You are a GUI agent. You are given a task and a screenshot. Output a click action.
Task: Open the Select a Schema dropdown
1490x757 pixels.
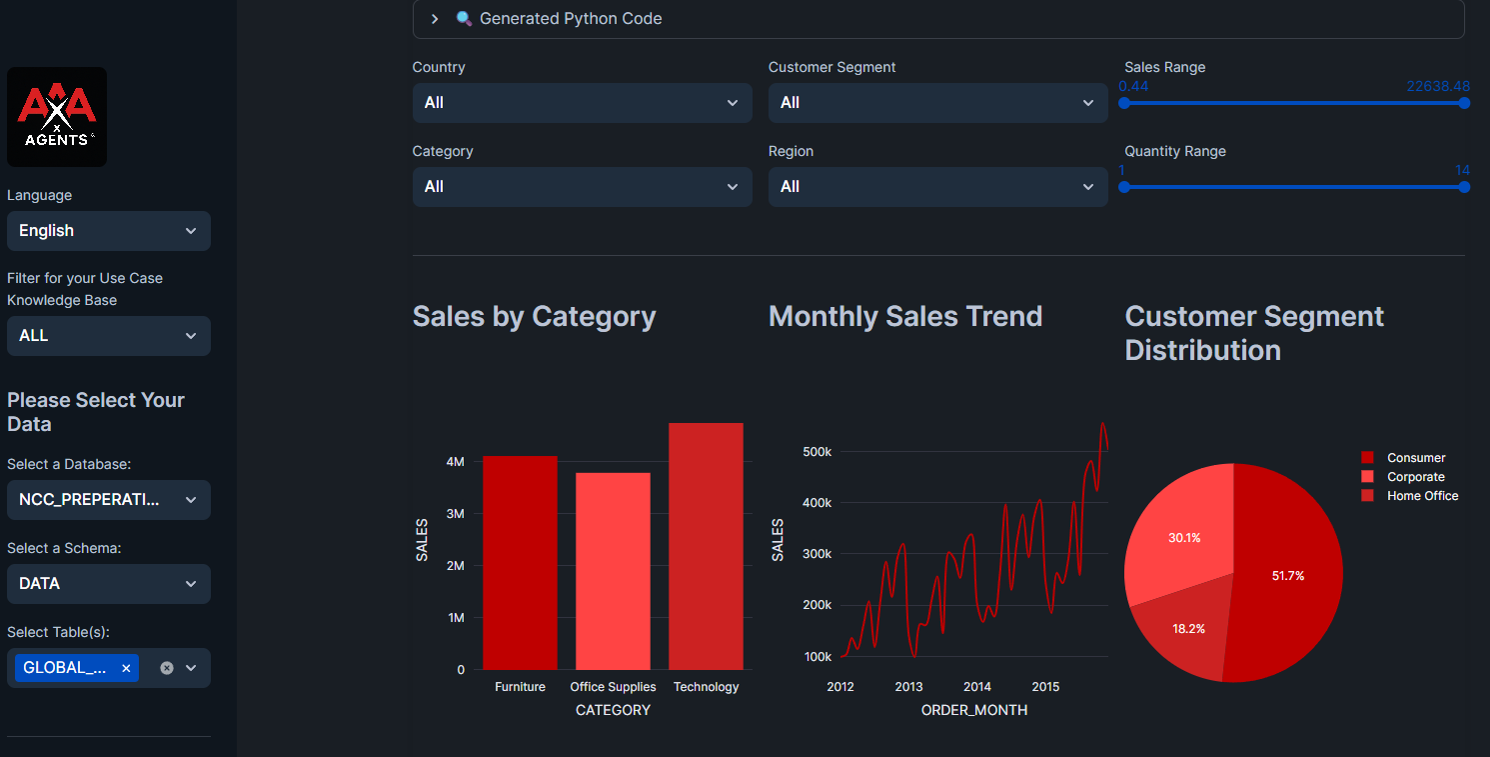tap(108, 584)
